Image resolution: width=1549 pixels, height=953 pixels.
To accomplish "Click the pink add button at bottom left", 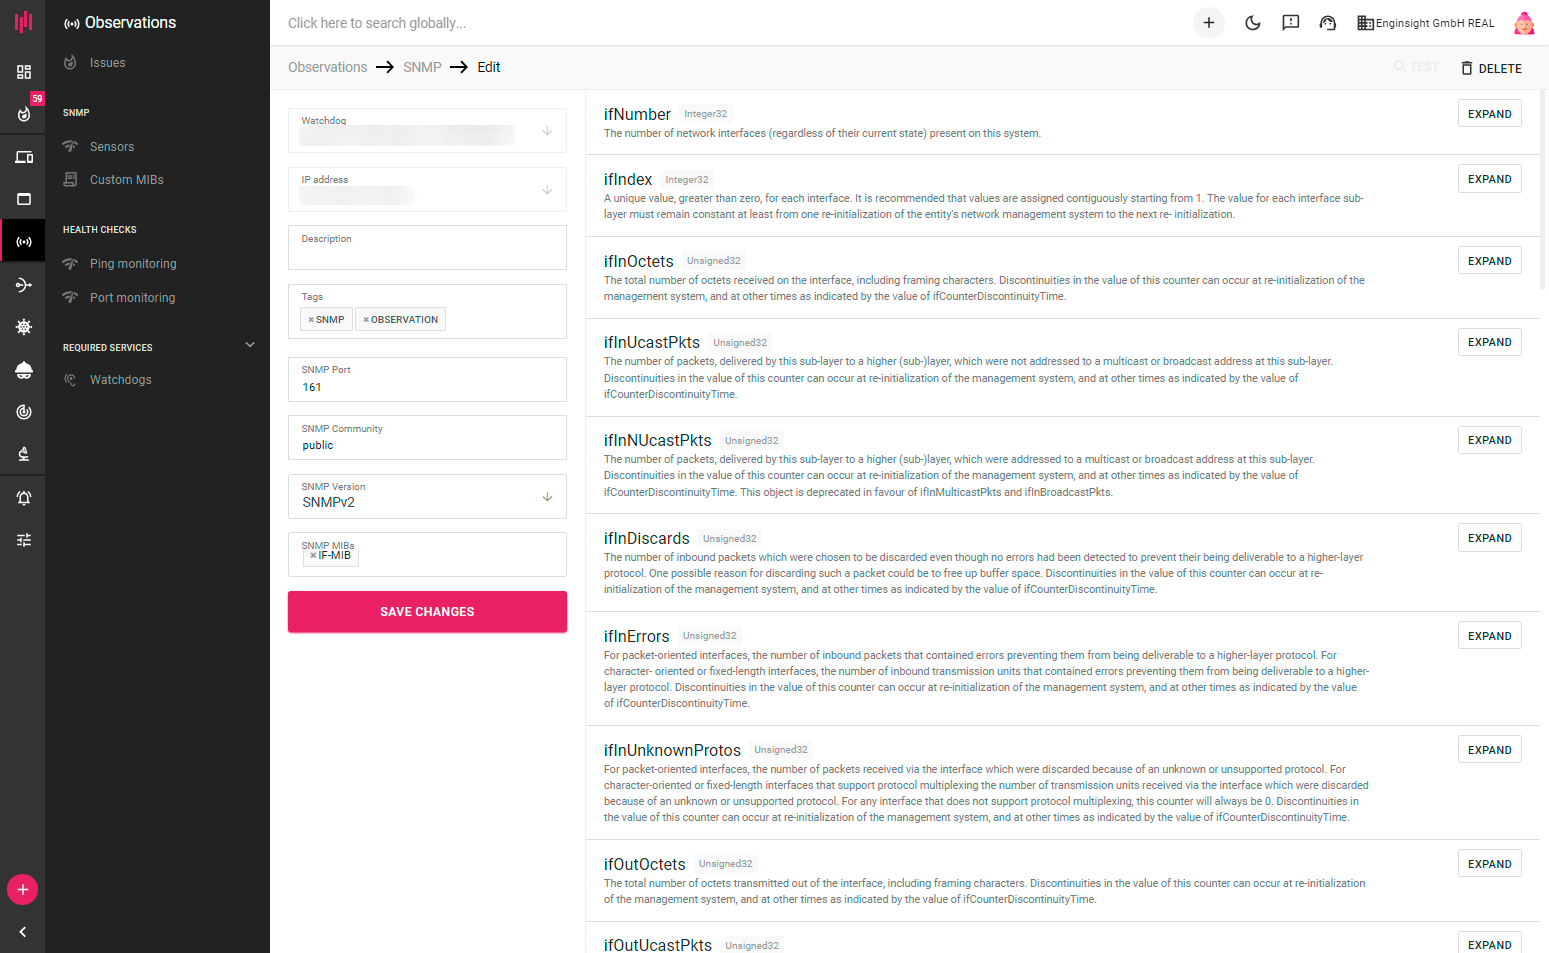I will pyautogui.click(x=23, y=889).
